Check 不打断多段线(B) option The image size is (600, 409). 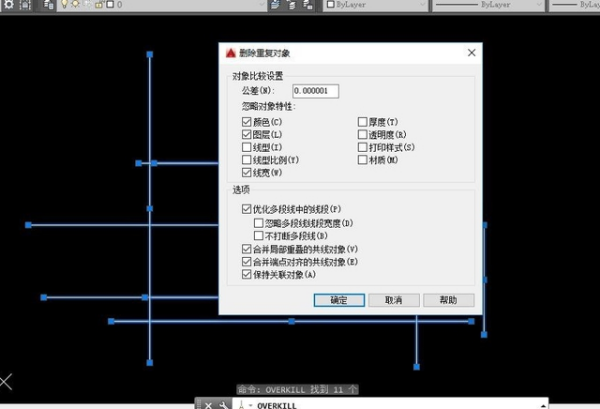[259, 236]
